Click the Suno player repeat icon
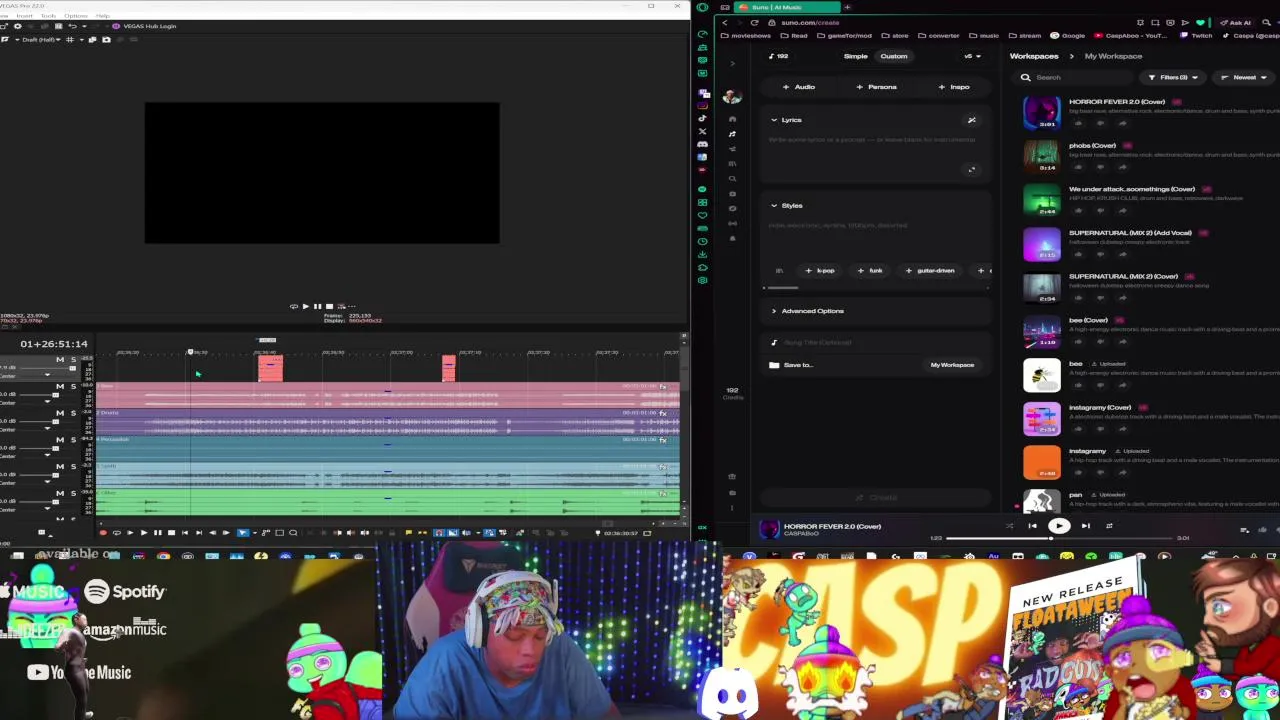 (x=1109, y=526)
